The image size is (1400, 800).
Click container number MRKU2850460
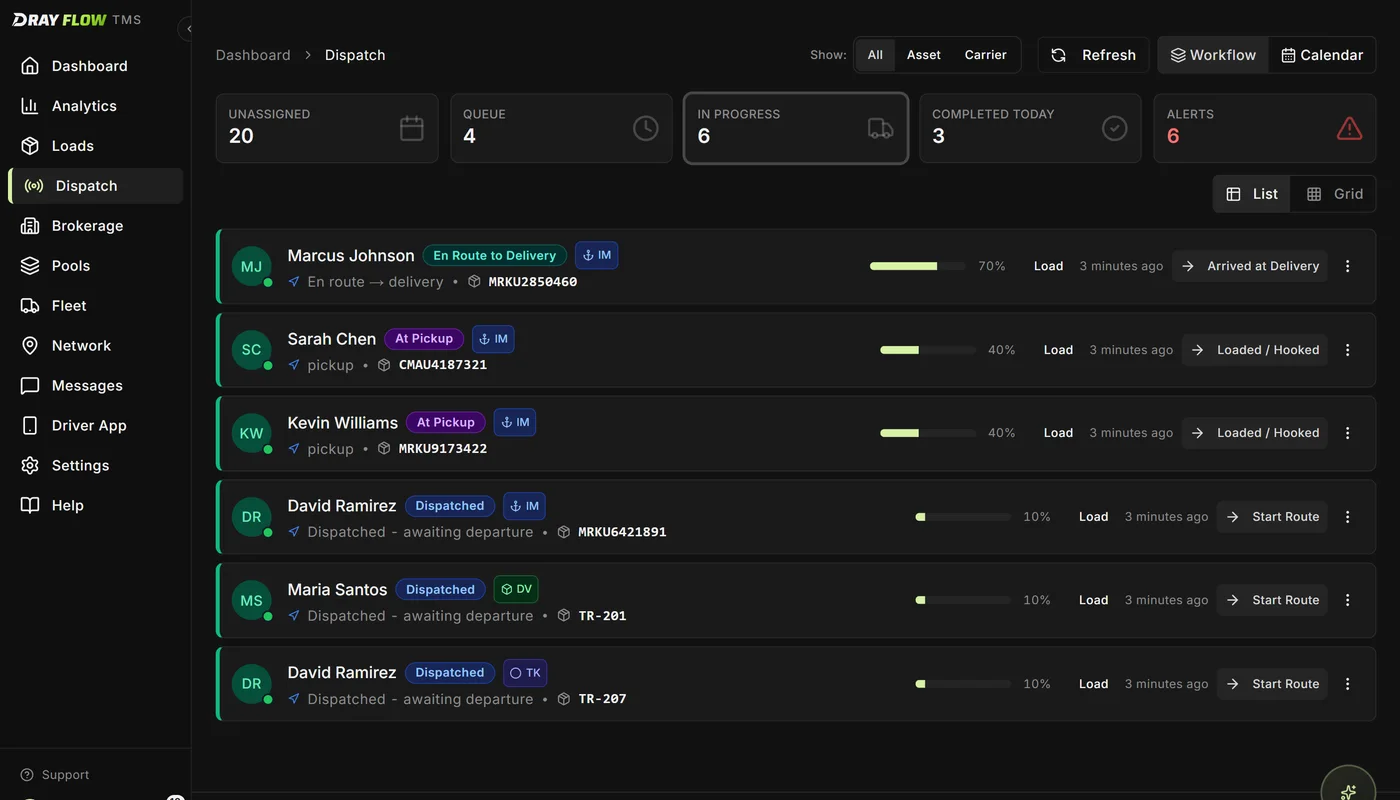533,282
